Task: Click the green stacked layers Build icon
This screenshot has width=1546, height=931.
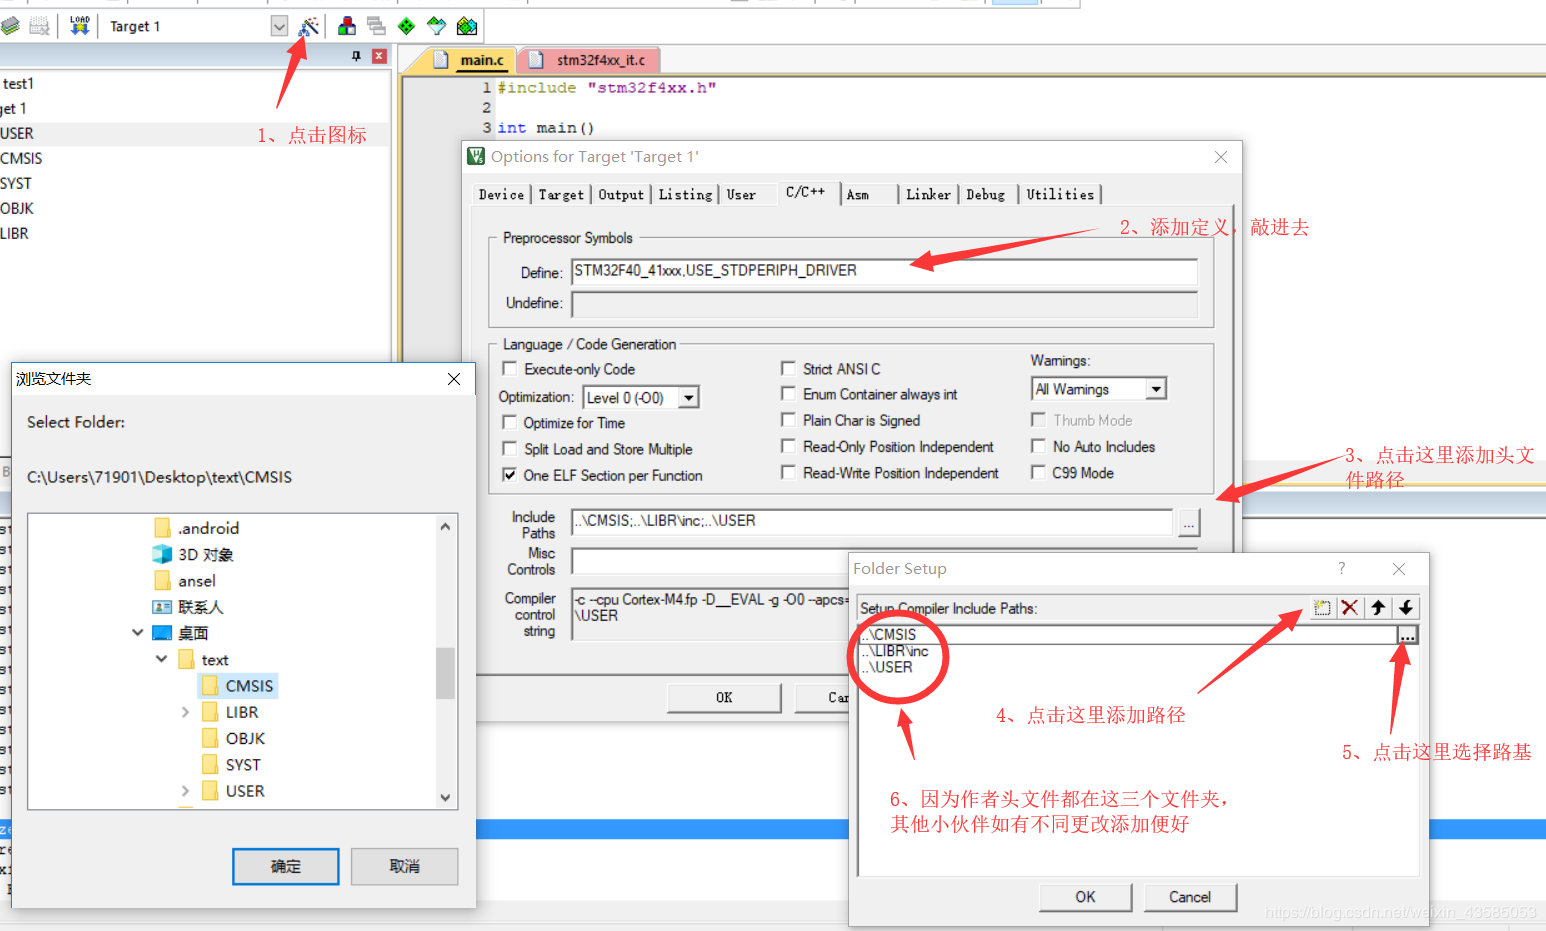Action: (10, 26)
